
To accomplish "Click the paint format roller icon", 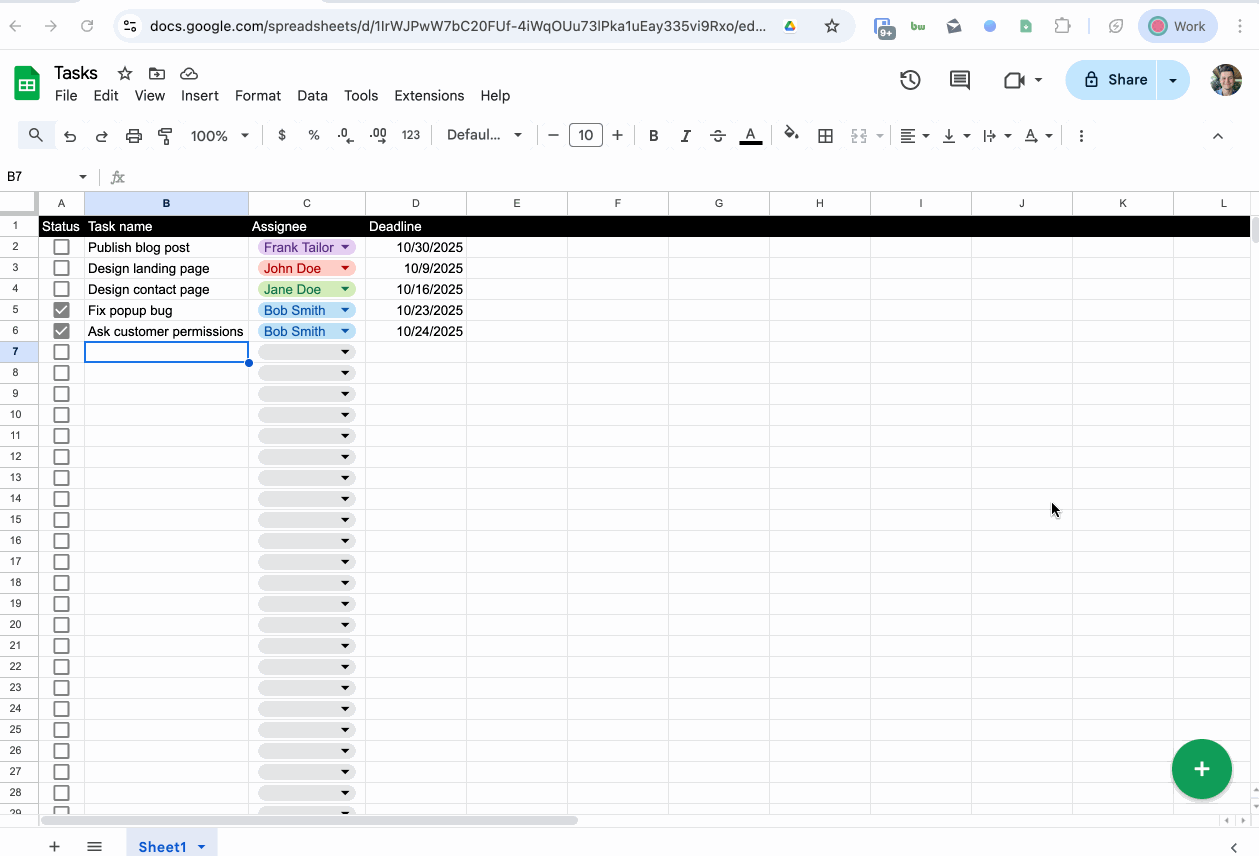I will (166, 136).
